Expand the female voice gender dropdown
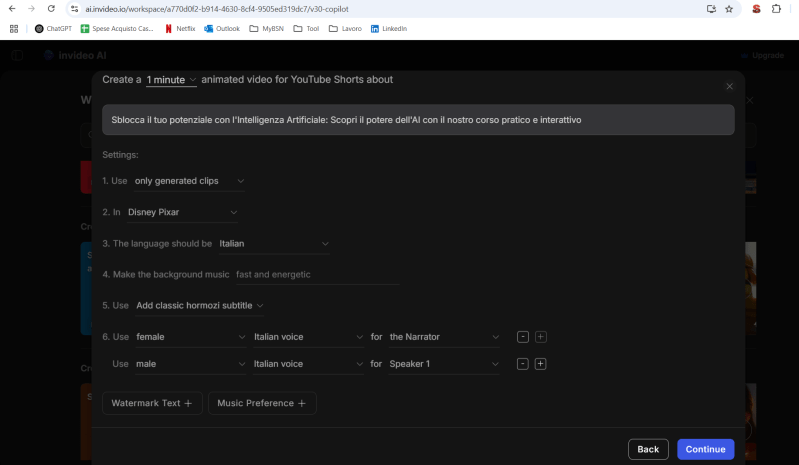Viewport: 799px width, 465px height. click(190, 337)
